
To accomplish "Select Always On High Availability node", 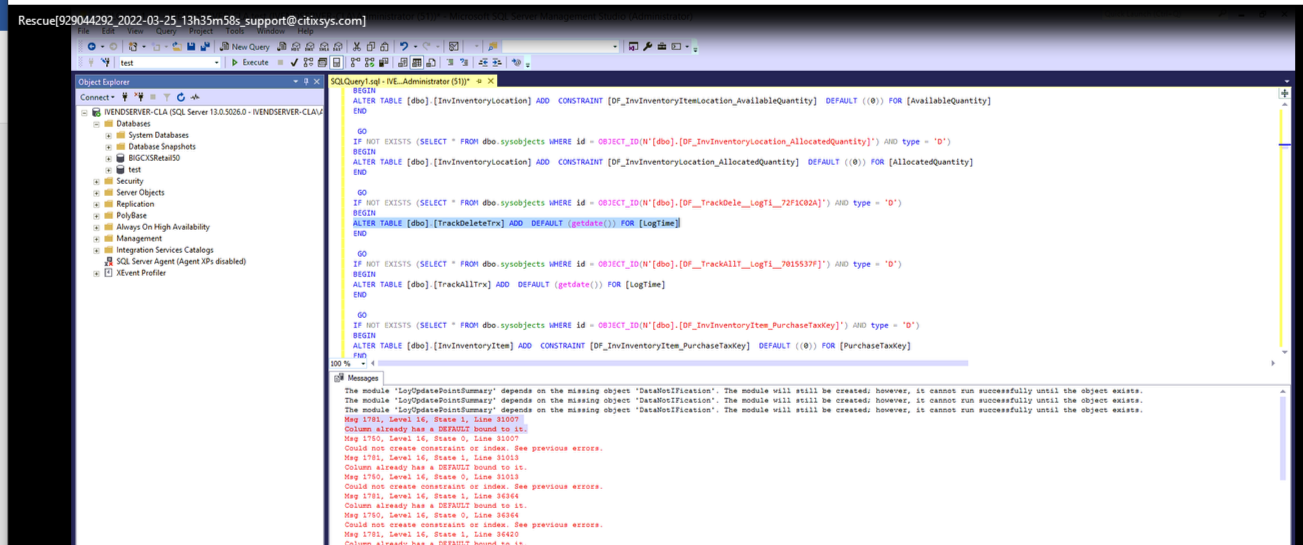I will click(x=163, y=227).
